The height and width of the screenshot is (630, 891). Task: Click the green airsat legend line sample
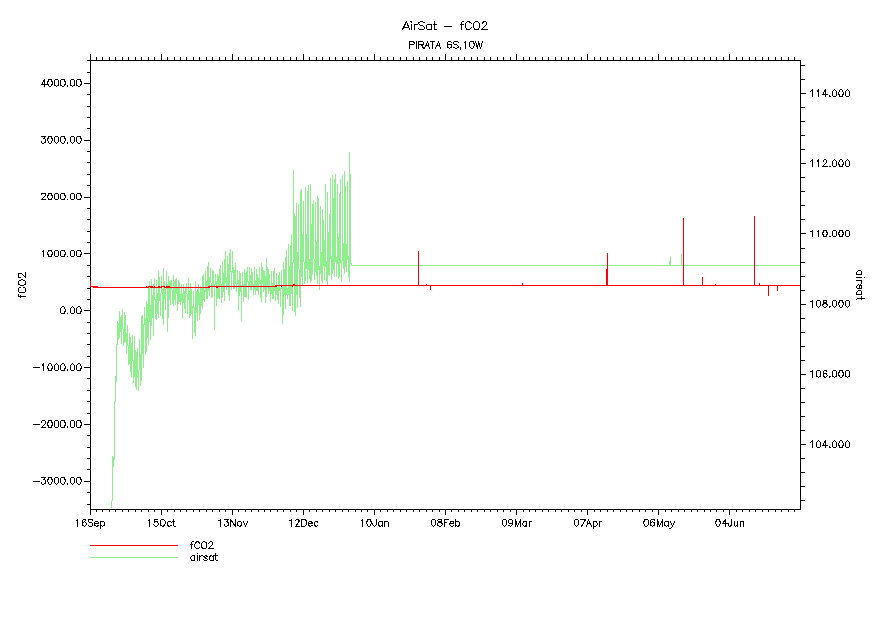(133, 557)
